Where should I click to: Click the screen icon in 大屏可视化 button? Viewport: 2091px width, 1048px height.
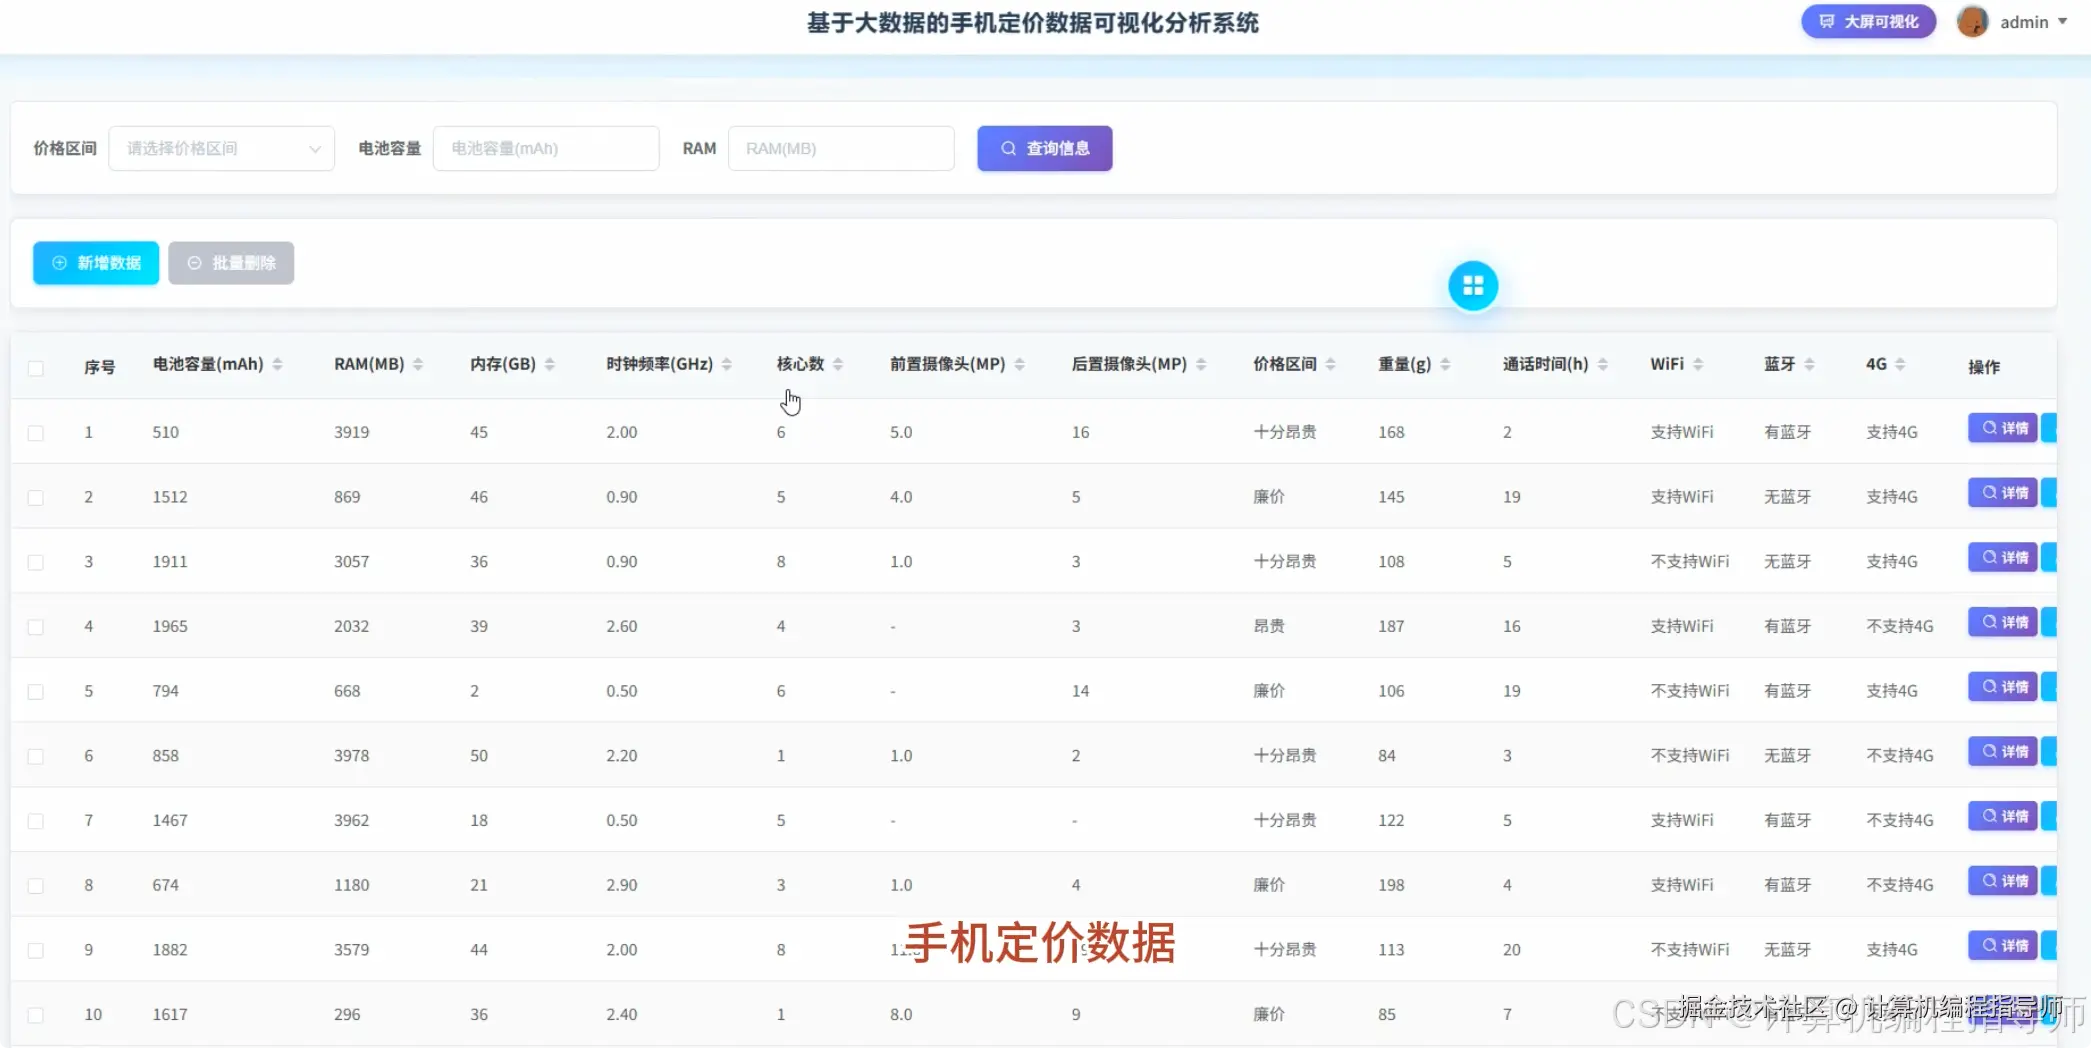(x=1829, y=20)
